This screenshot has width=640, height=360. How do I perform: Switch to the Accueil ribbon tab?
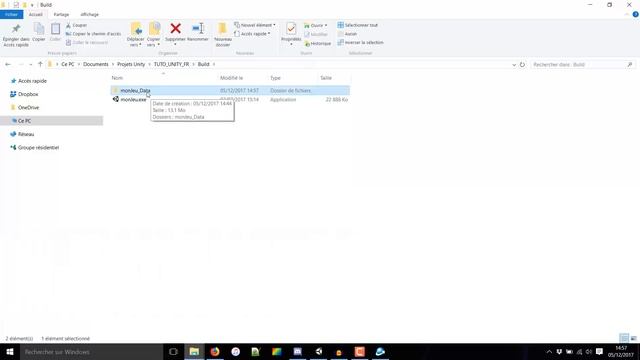pyautogui.click(x=36, y=14)
